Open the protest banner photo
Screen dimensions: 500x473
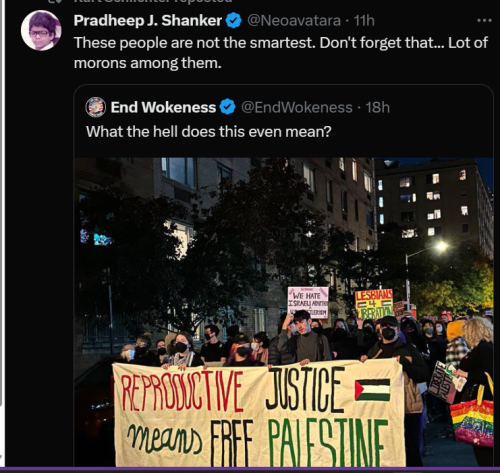point(284,312)
